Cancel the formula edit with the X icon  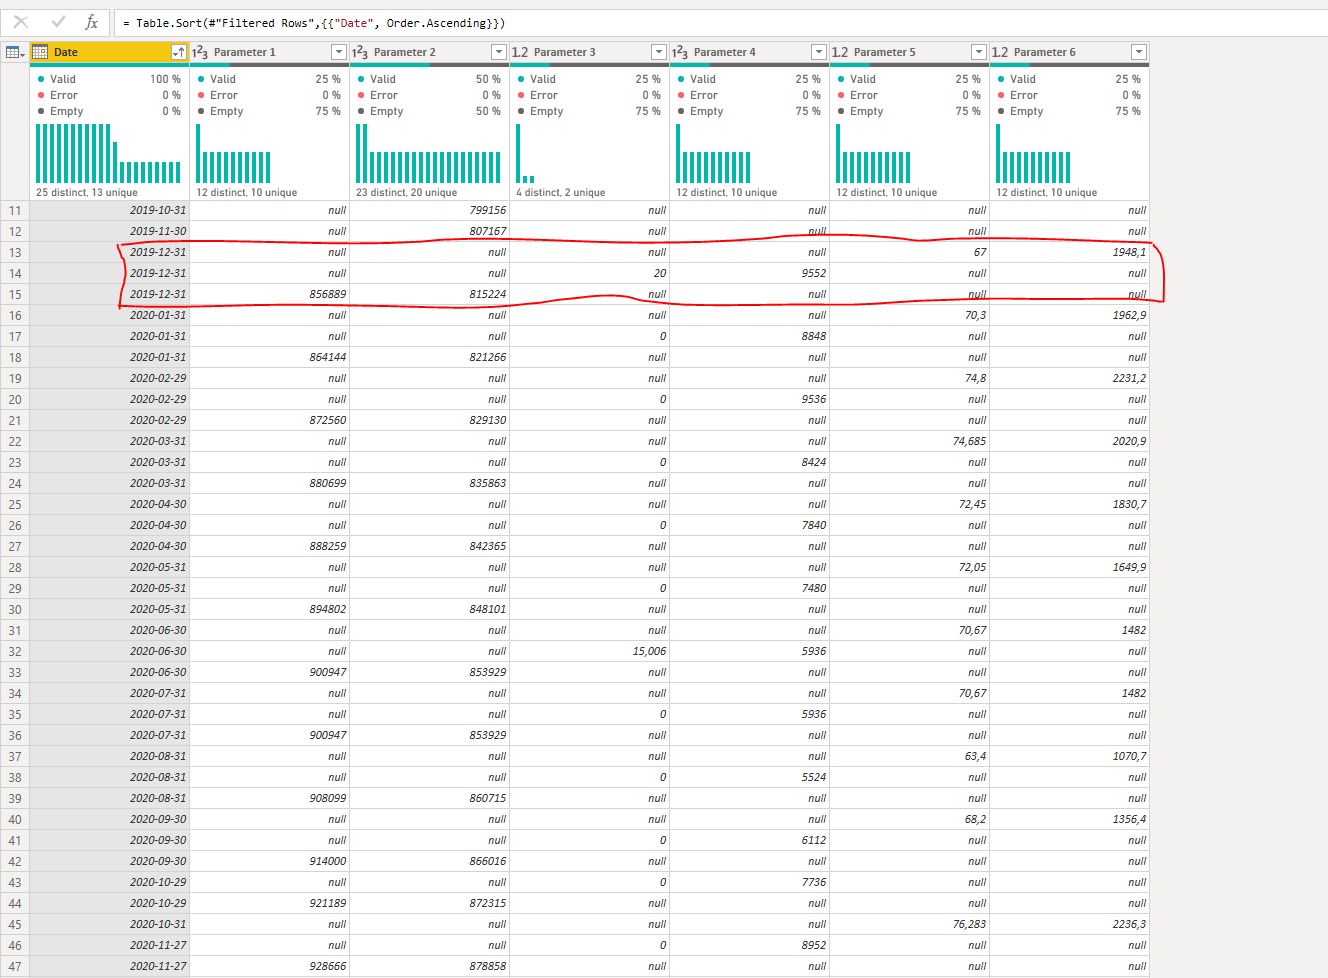(20, 22)
